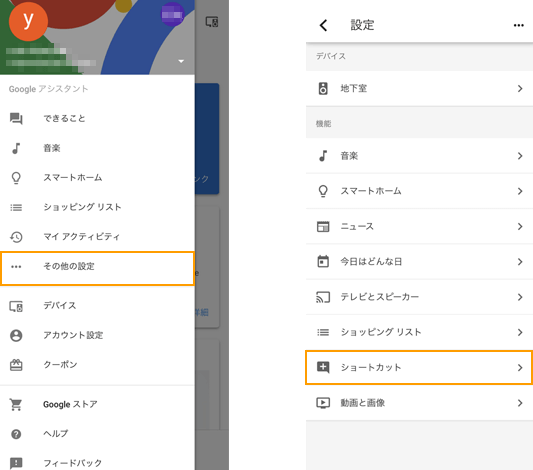This screenshot has width=533, height=470.
Task: Open アカウント設定 in the drawer
Action: click(x=97, y=335)
